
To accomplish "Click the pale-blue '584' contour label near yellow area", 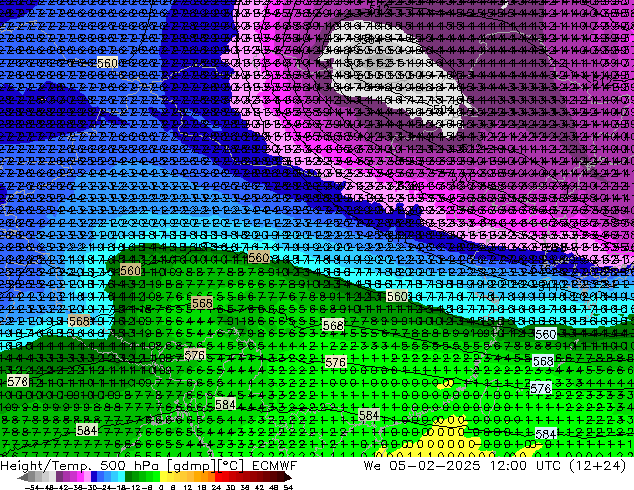I will click(545, 435).
